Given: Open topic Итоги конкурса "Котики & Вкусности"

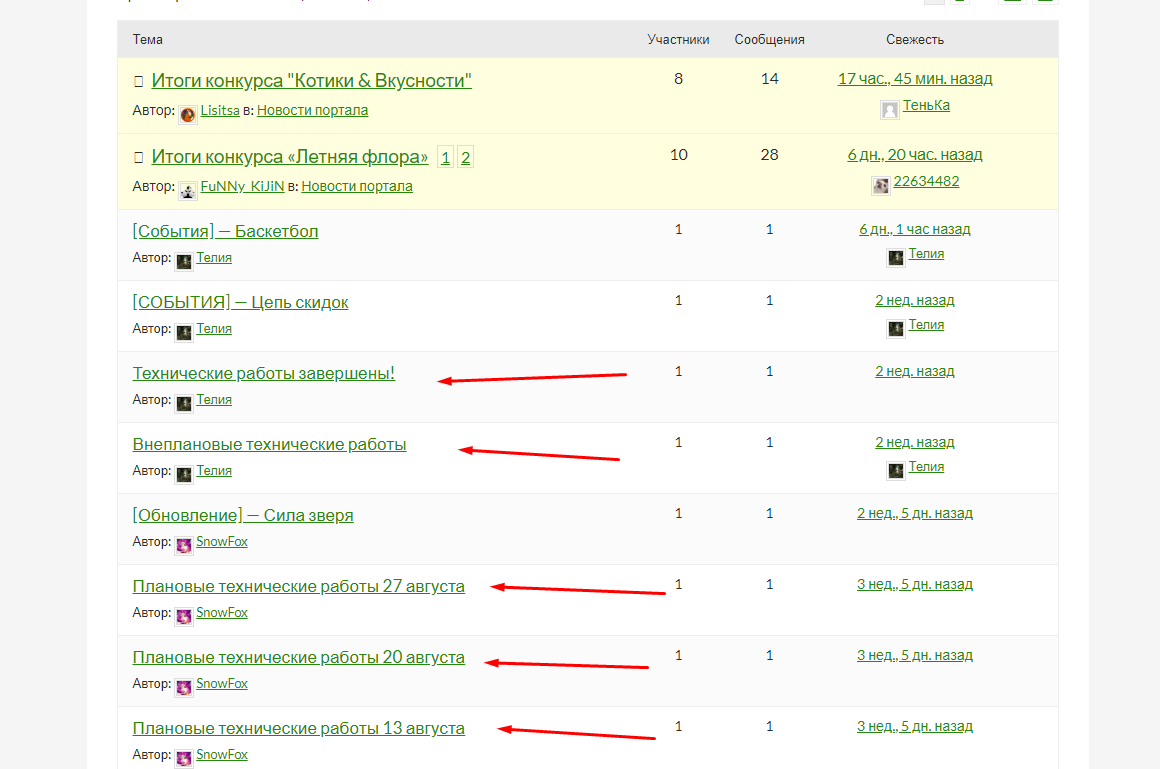Looking at the screenshot, I should pos(311,81).
